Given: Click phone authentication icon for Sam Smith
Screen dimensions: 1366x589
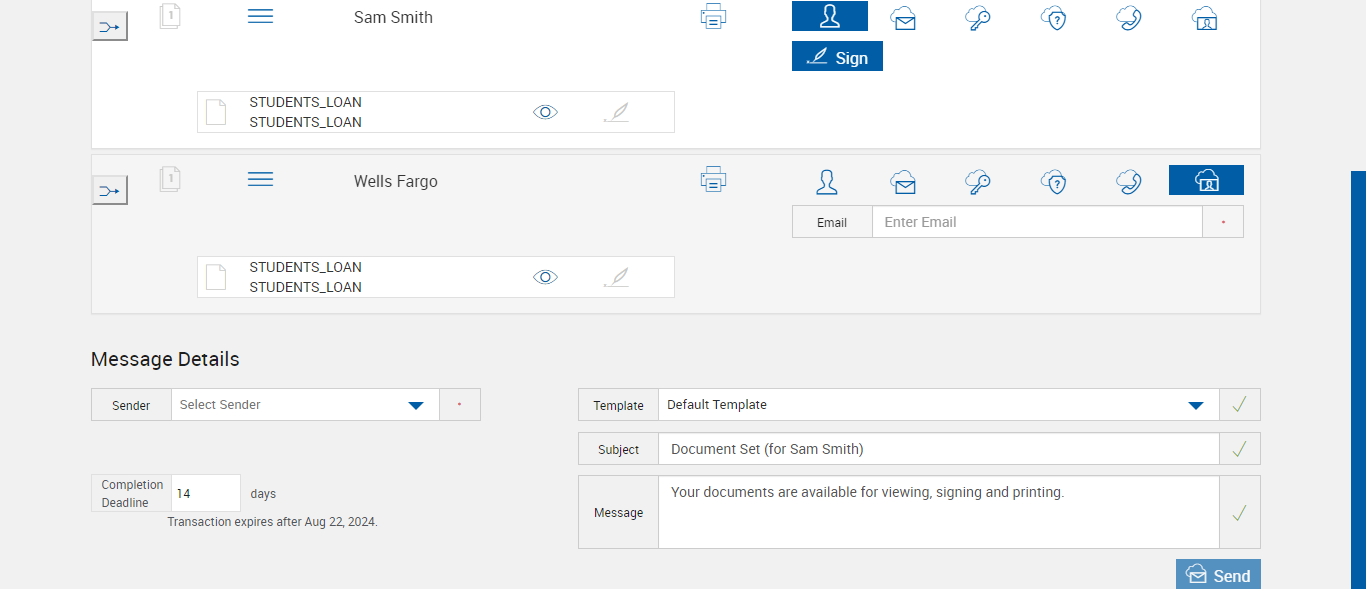Looking at the screenshot, I should coord(1129,18).
